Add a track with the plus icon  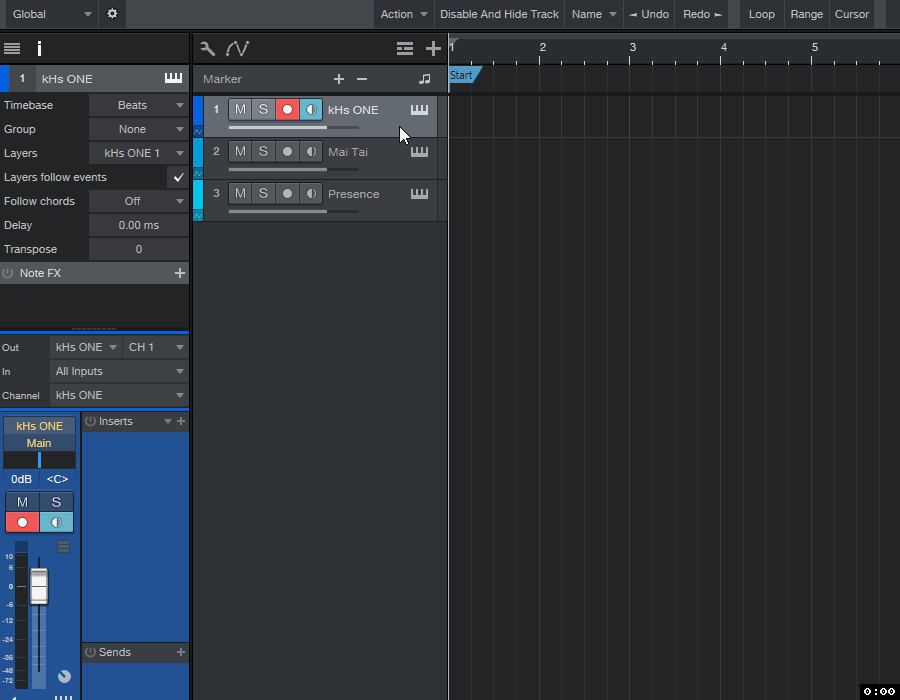click(x=433, y=49)
